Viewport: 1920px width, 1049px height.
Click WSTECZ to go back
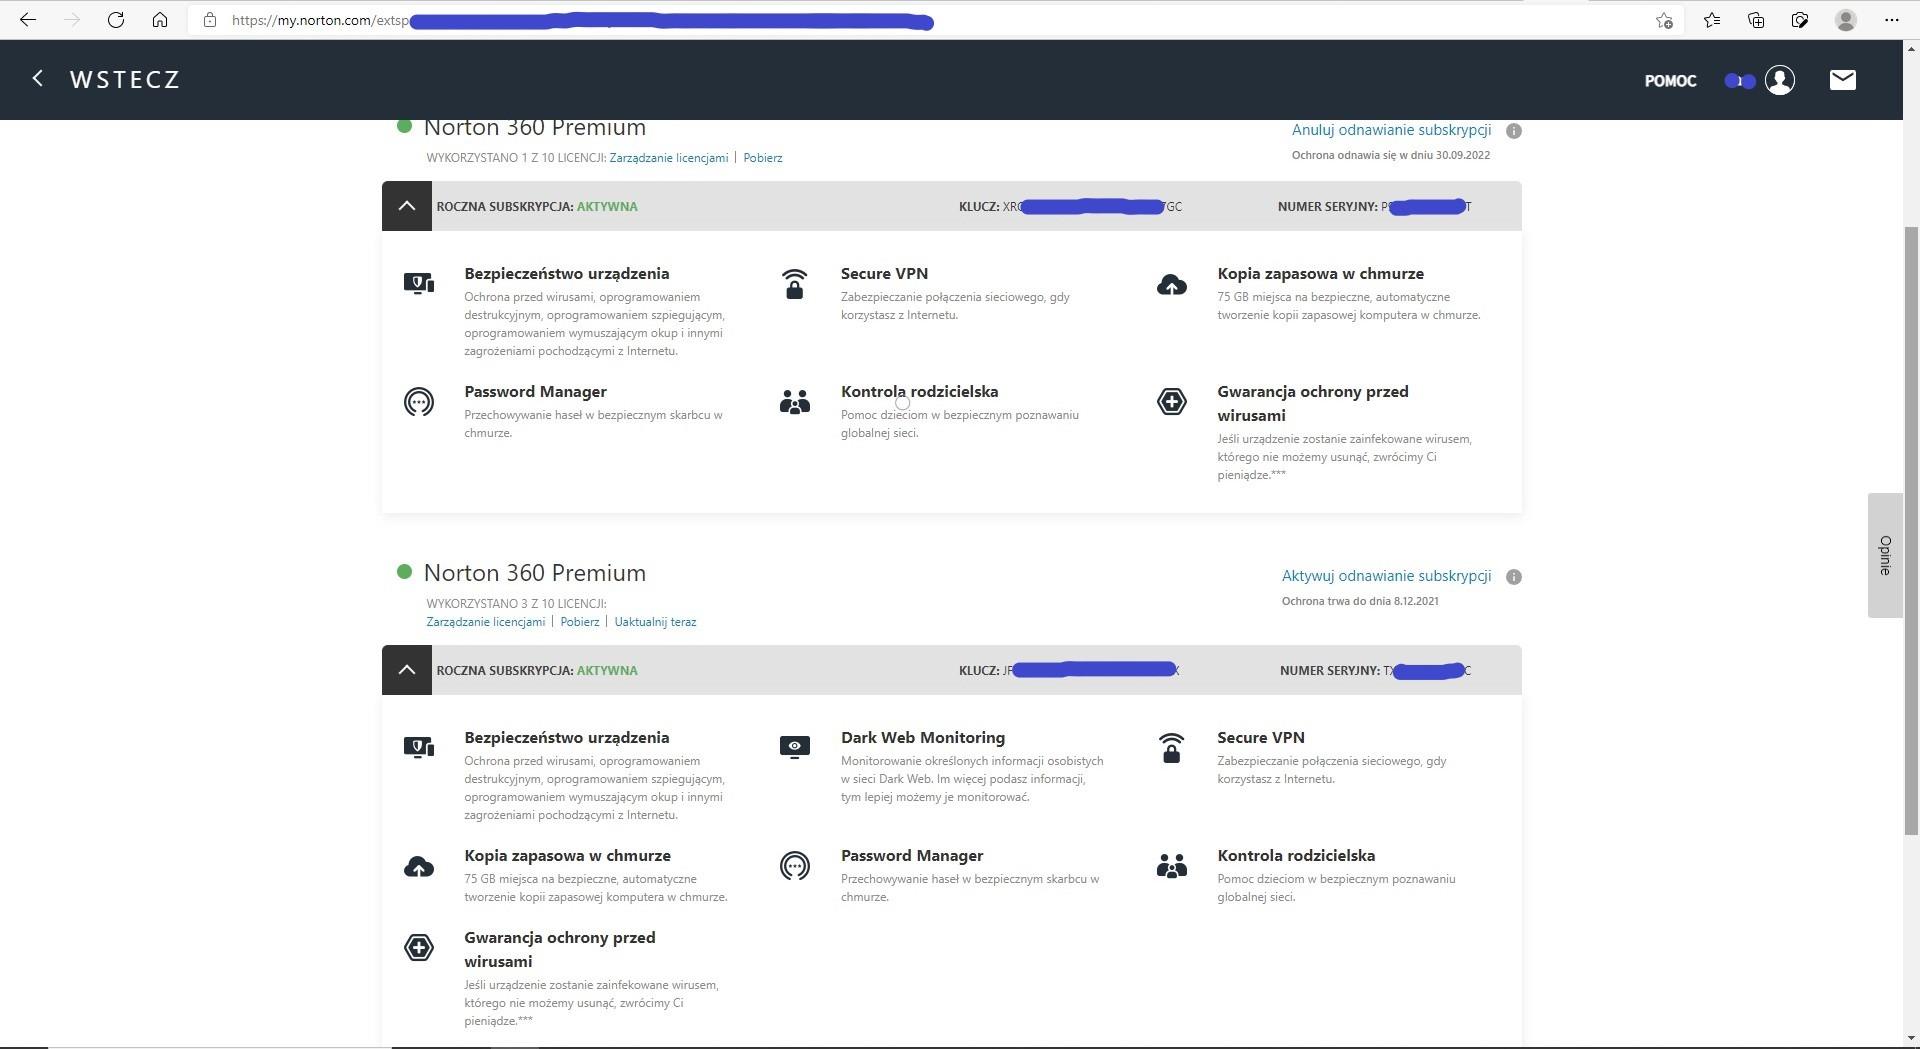(x=125, y=79)
